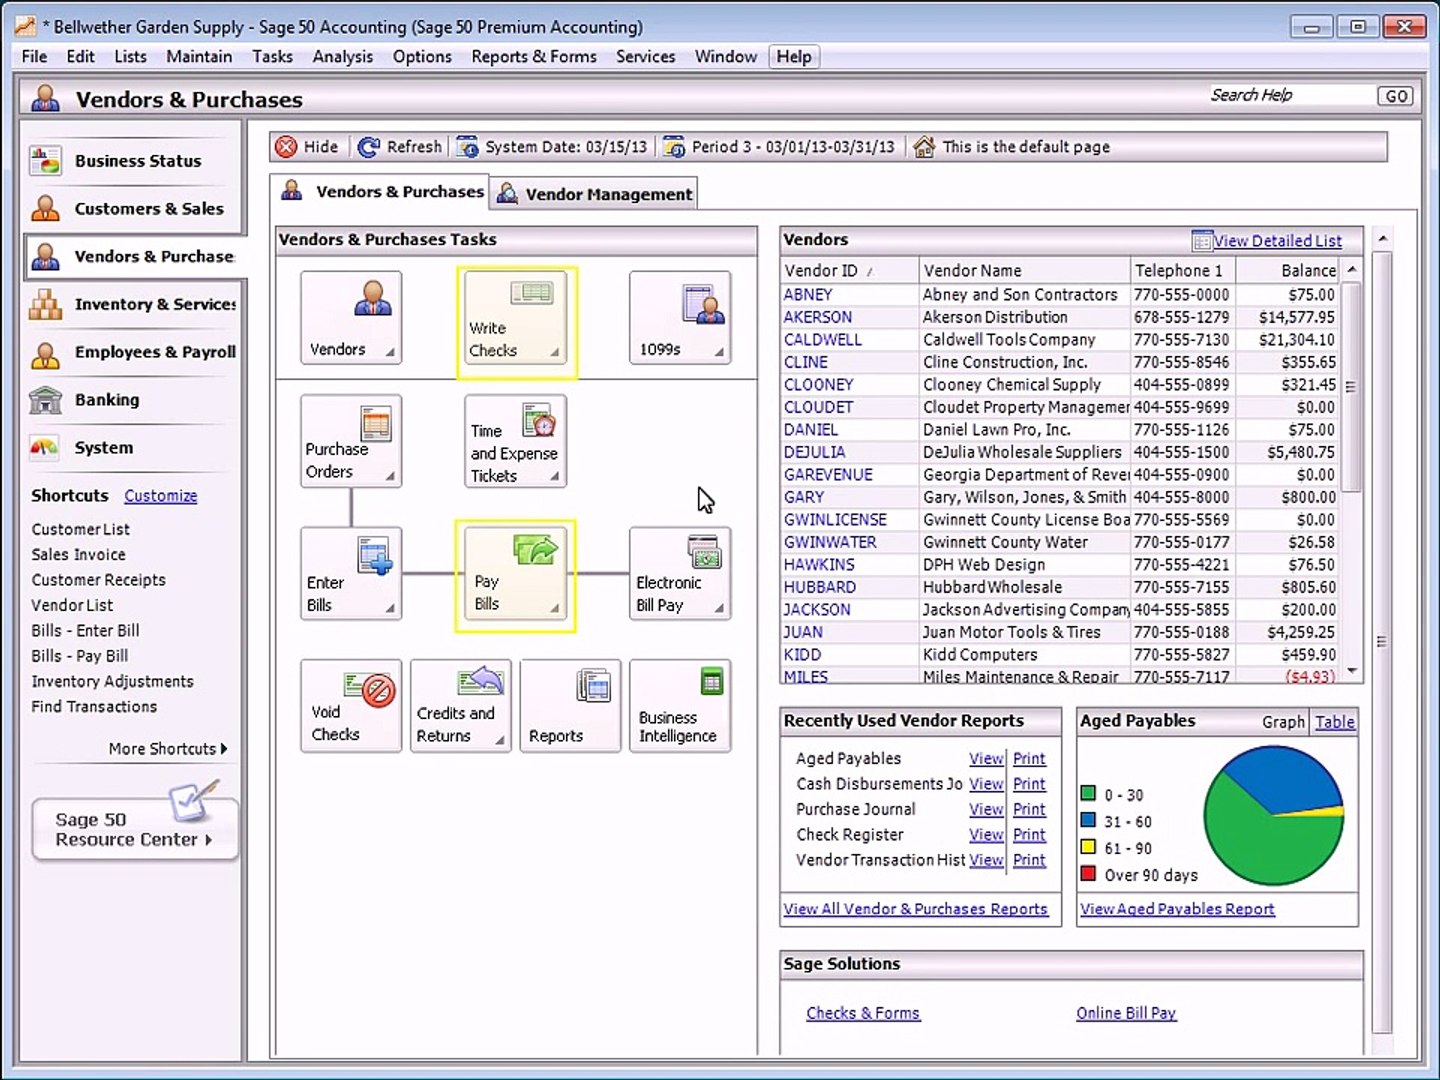Open Purchase Orders task icon
This screenshot has width=1440, height=1080.
tap(351, 442)
